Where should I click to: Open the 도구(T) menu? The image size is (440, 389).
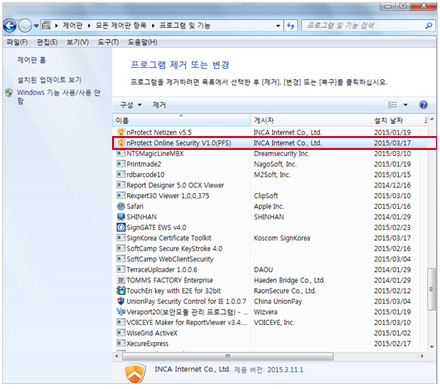pos(108,42)
